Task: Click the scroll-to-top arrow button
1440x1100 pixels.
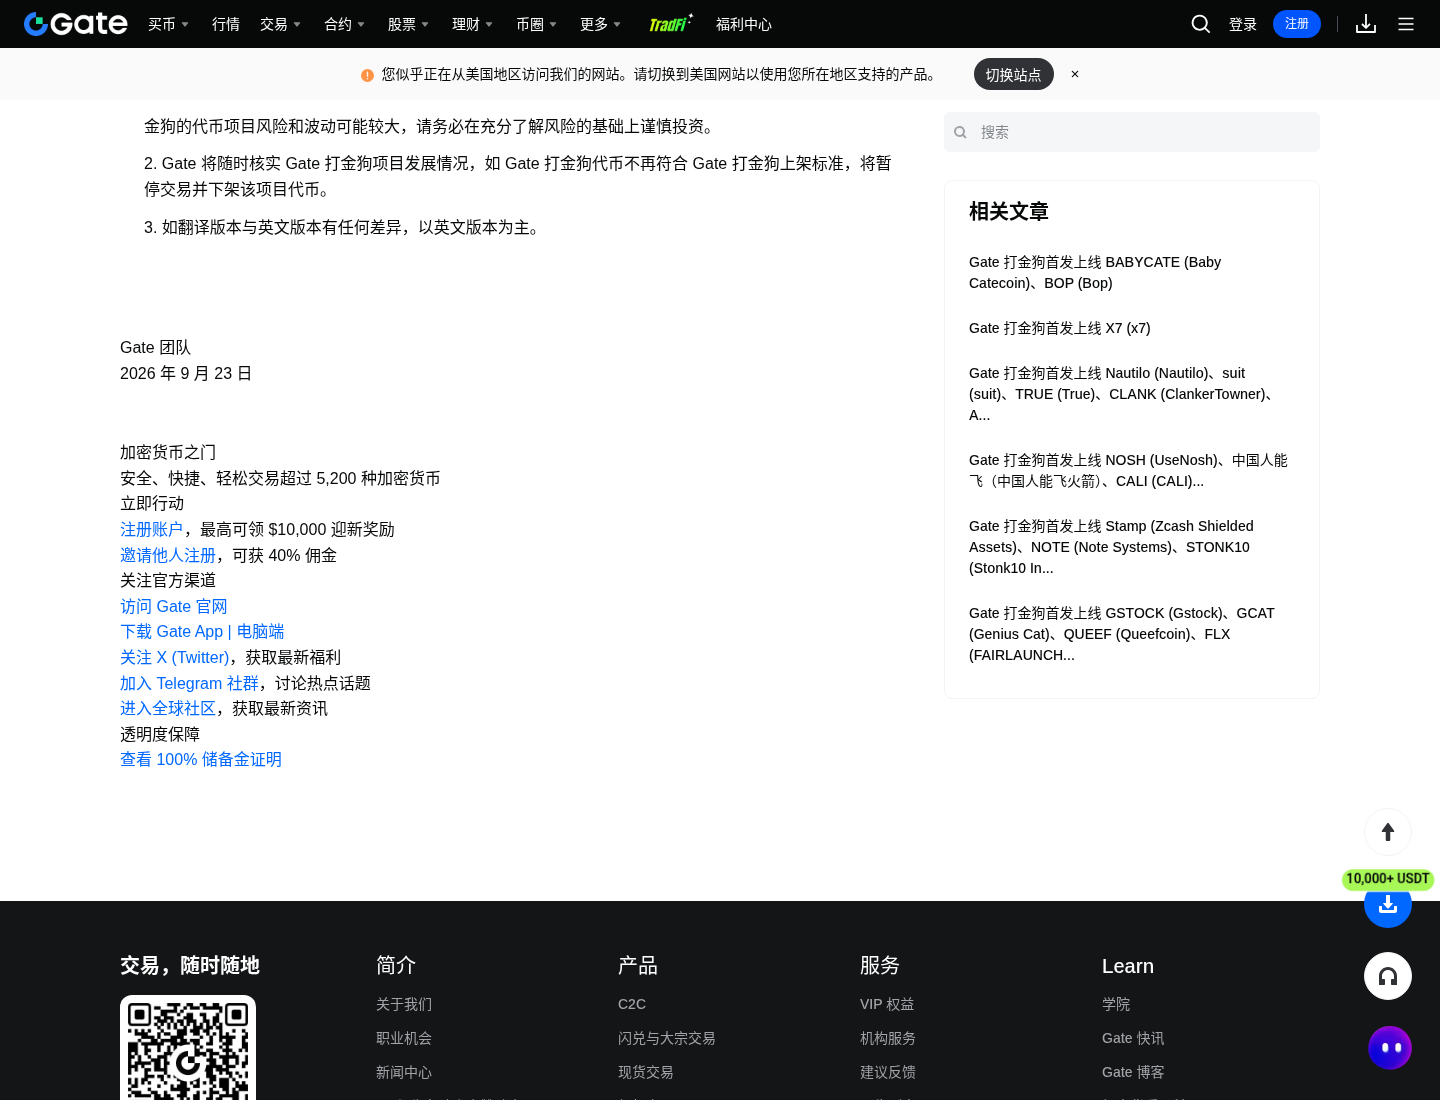Action: (1388, 832)
